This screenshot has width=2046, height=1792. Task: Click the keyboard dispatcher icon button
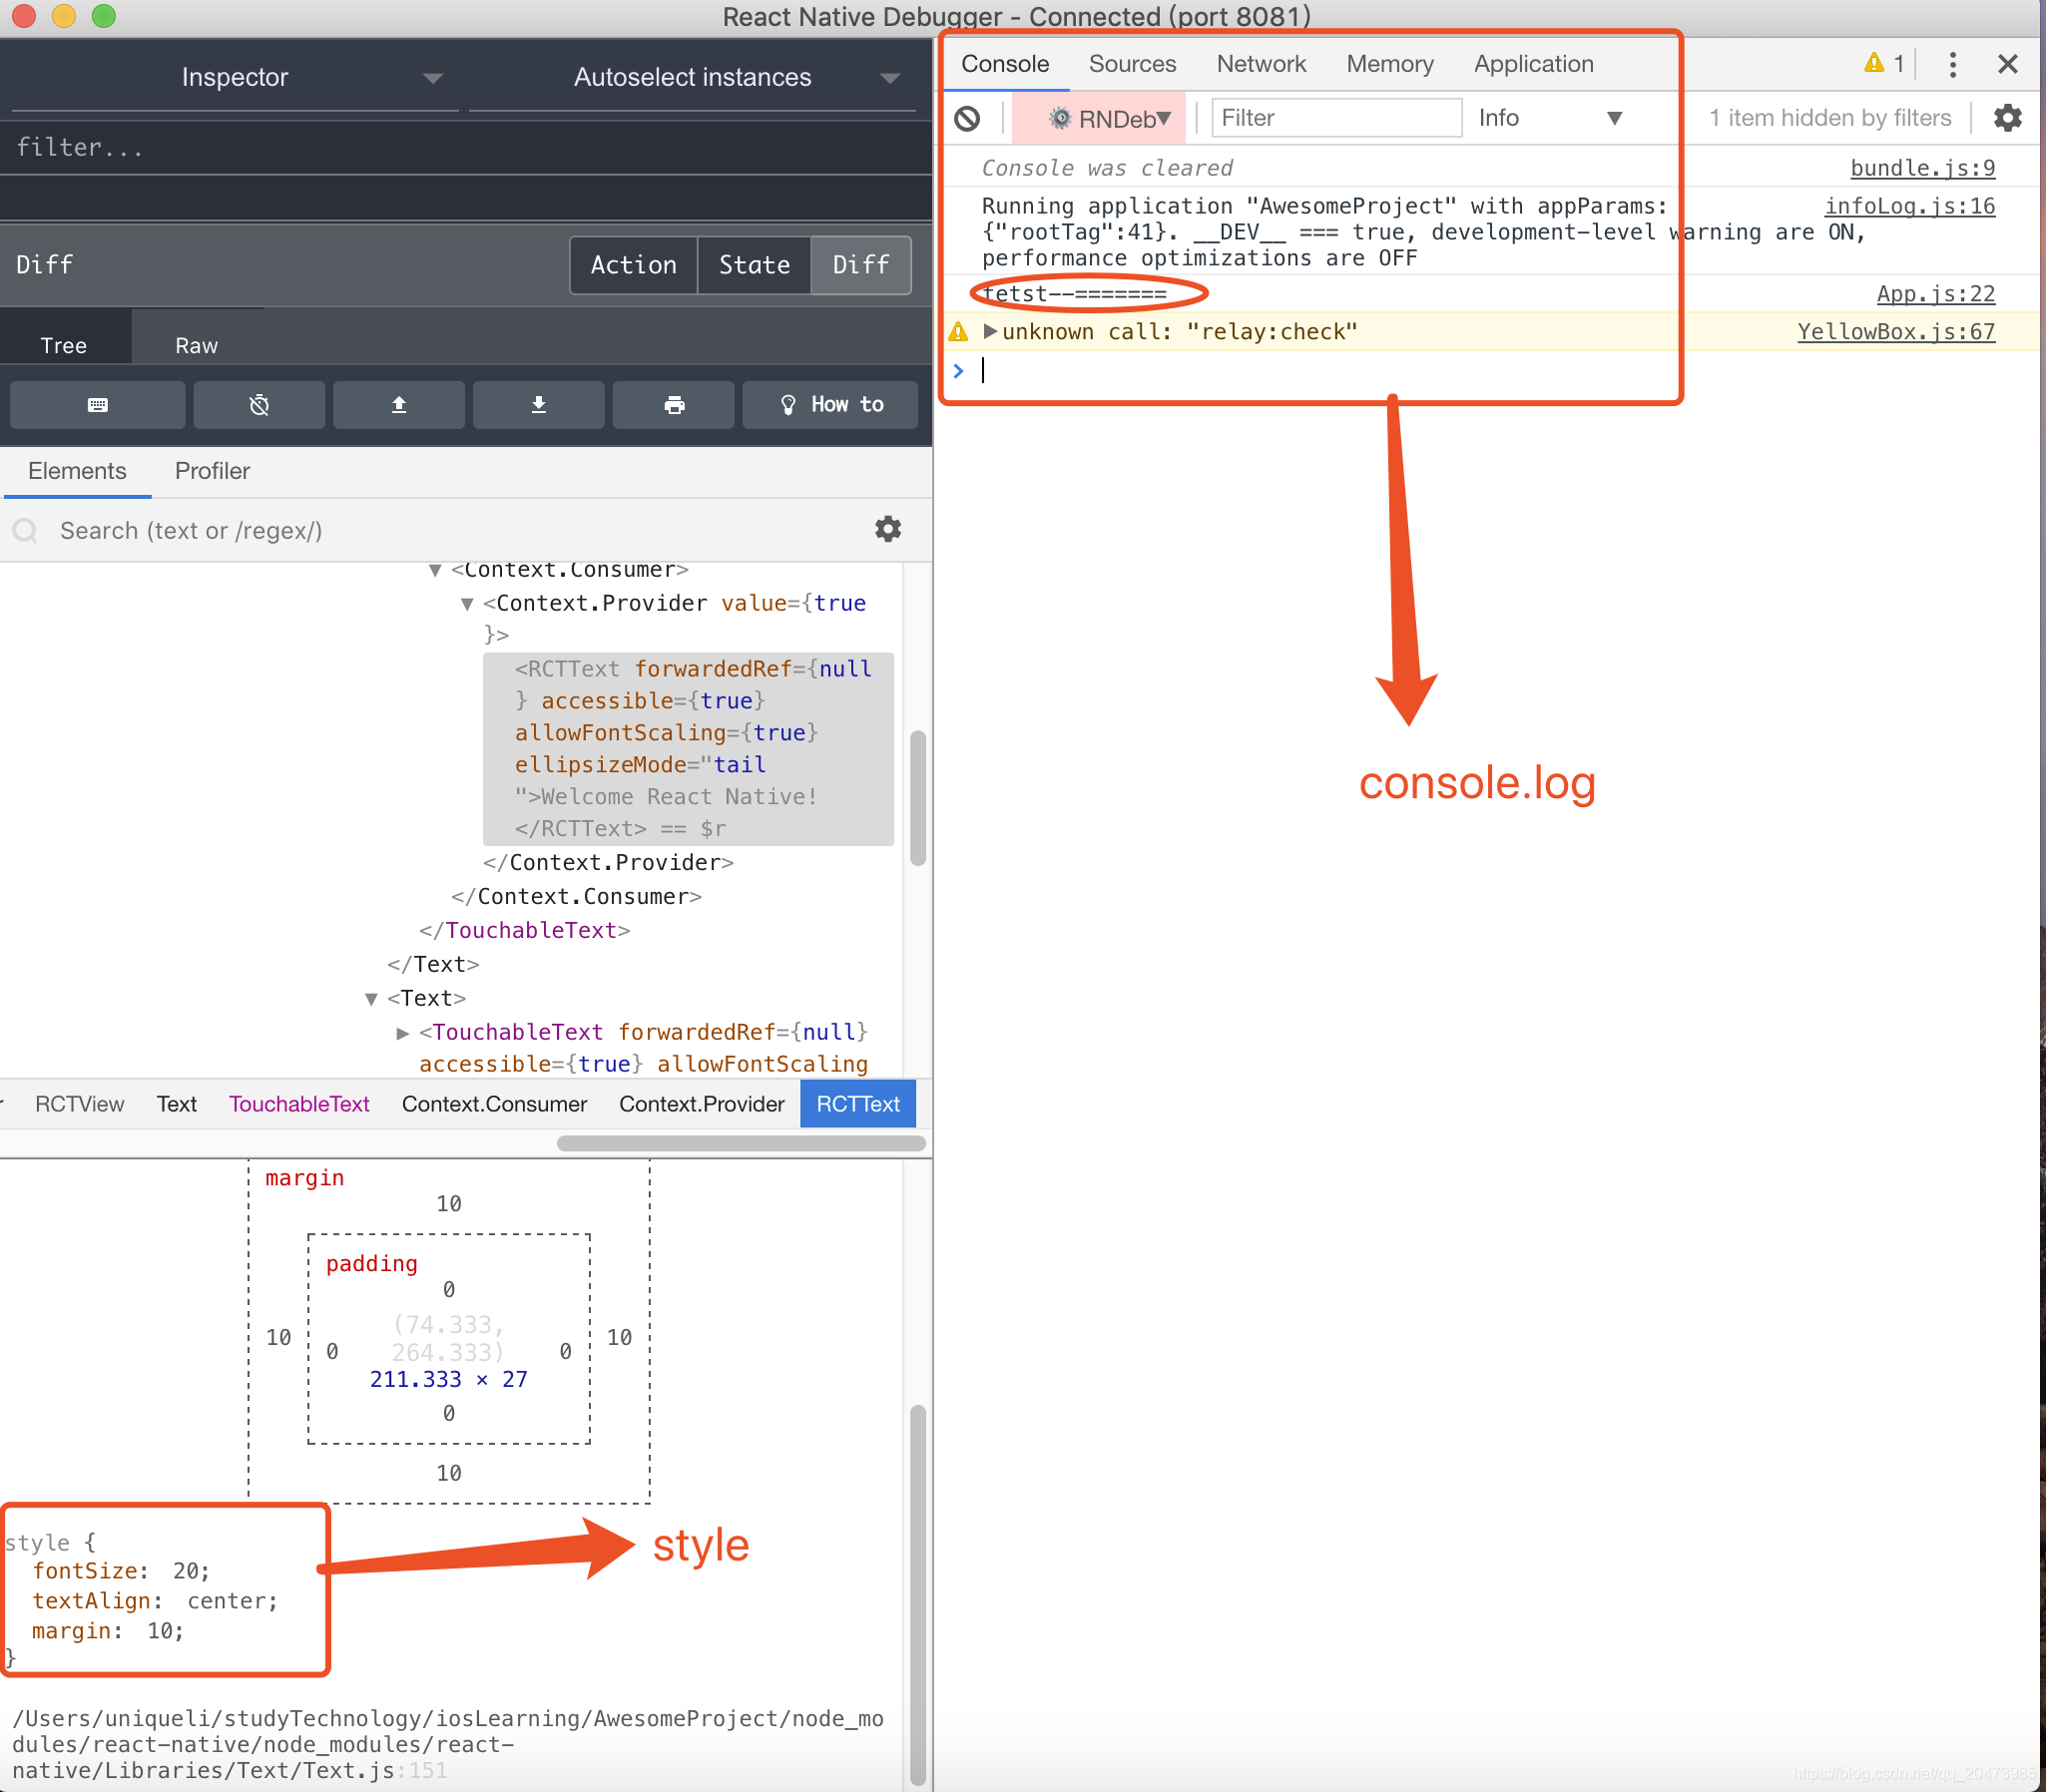point(97,405)
